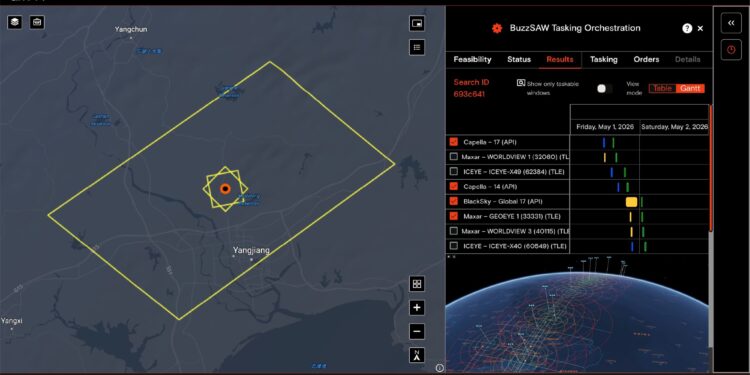
Task: Select the orange target marker on map
Action: coord(225,188)
